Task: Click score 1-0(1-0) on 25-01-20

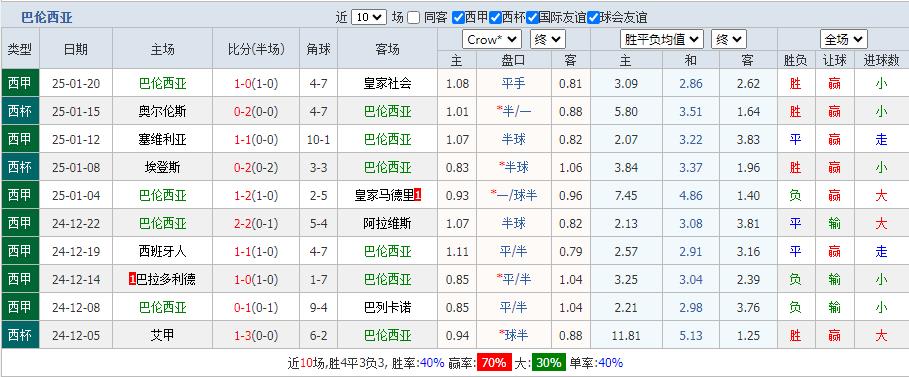Action: 256,84
